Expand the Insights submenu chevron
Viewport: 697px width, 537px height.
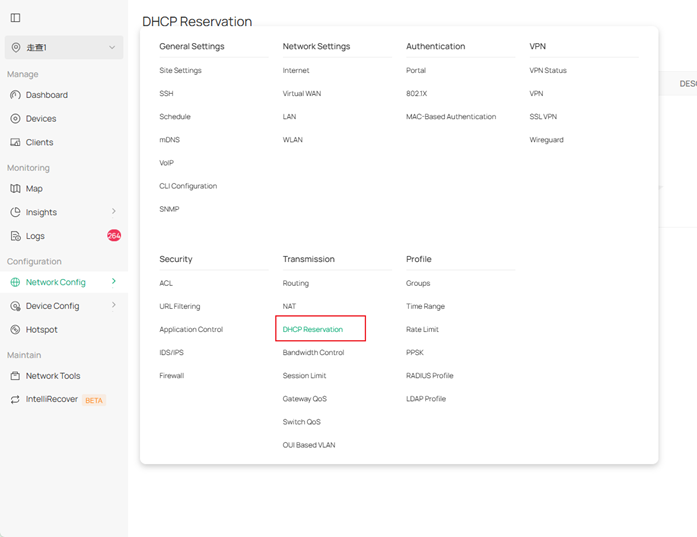tap(114, 212)
